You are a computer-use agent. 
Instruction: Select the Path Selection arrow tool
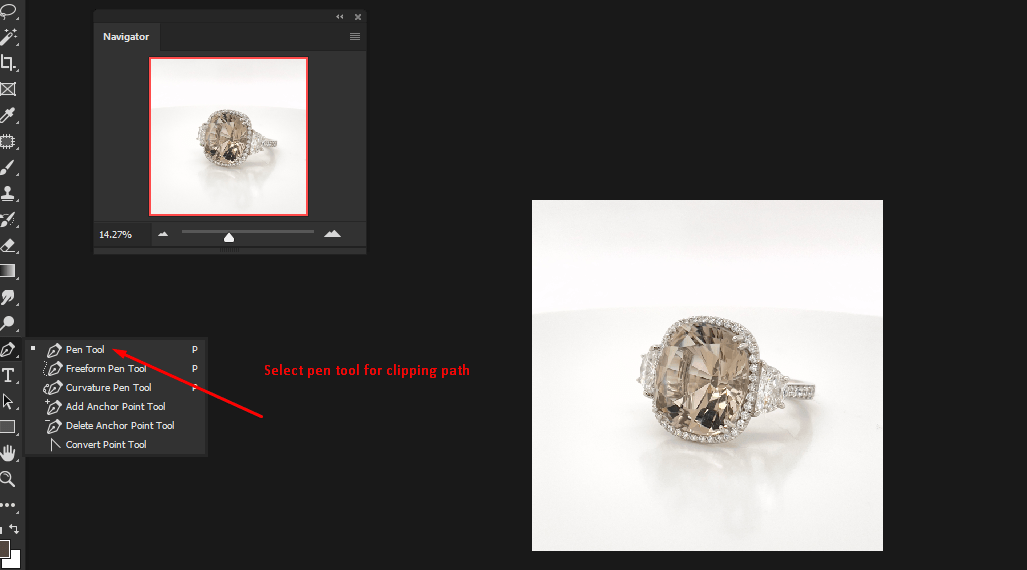click(9, 401)
